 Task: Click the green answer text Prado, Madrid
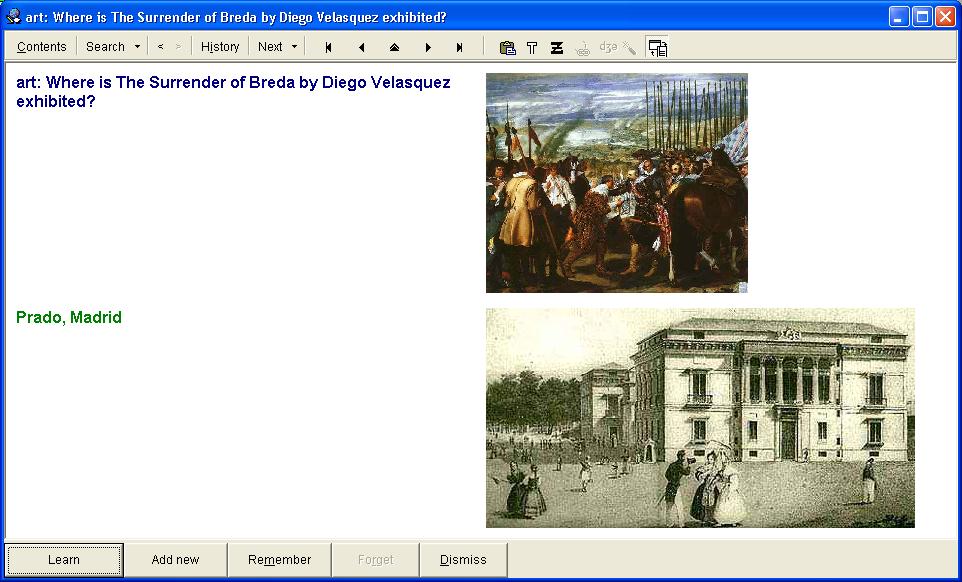pyautogui.click(x=69, y=318)
